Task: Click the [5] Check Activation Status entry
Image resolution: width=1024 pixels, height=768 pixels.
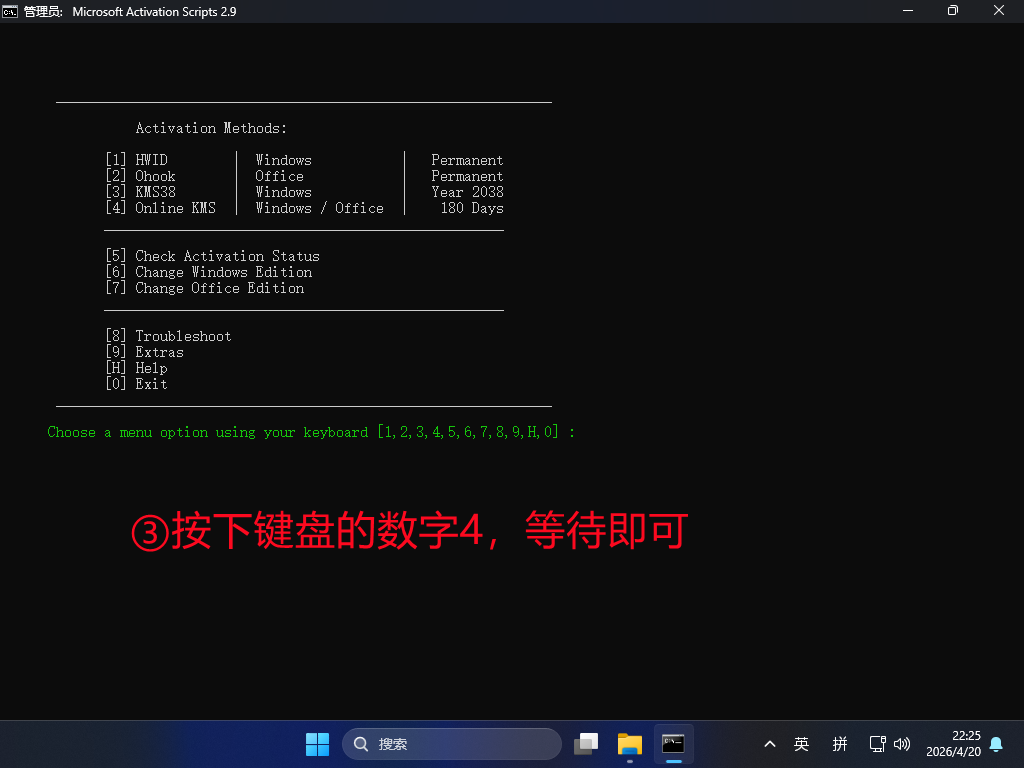Action: click(x=212, y=256)
